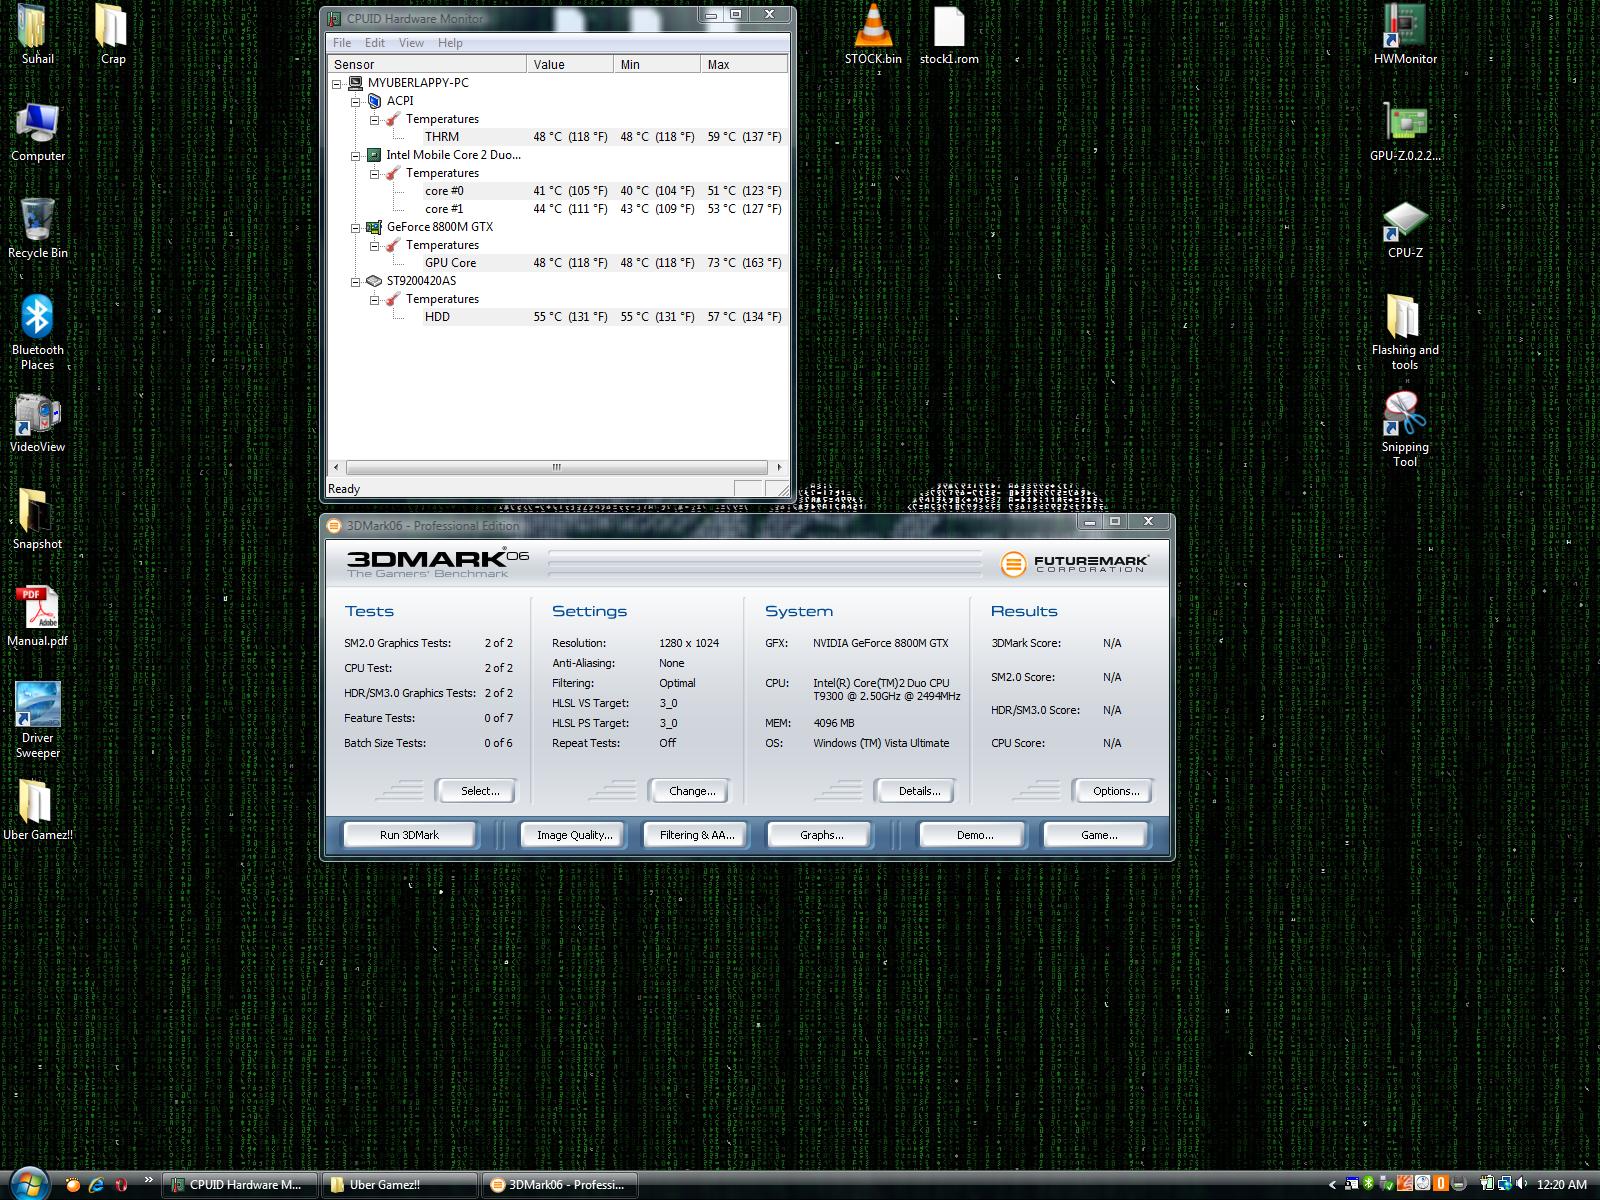
Task: Open Bluetooth Places desktop icon
Action: 38,333
